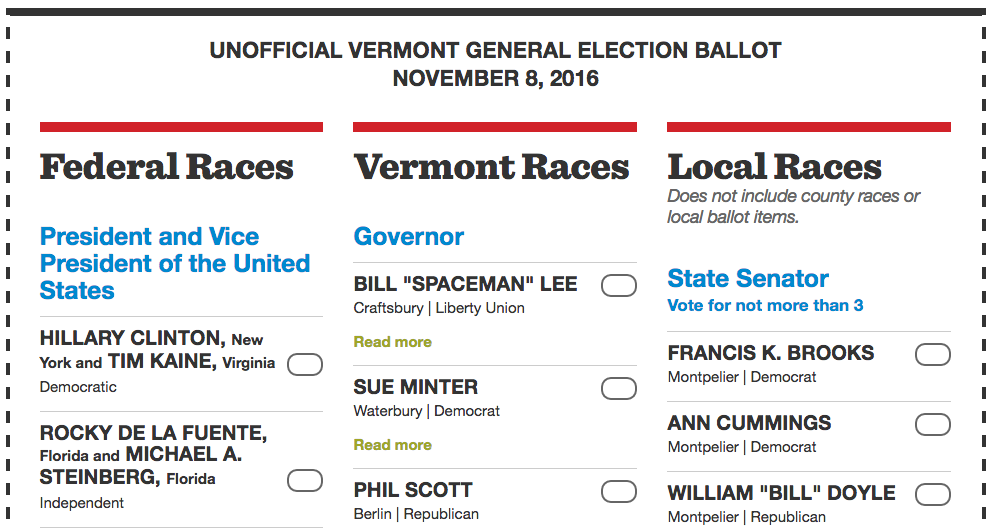Select the oval for Bill "Spaceman" Lee
The height and width of the screenshot is (528, 993).
(619, 286)
